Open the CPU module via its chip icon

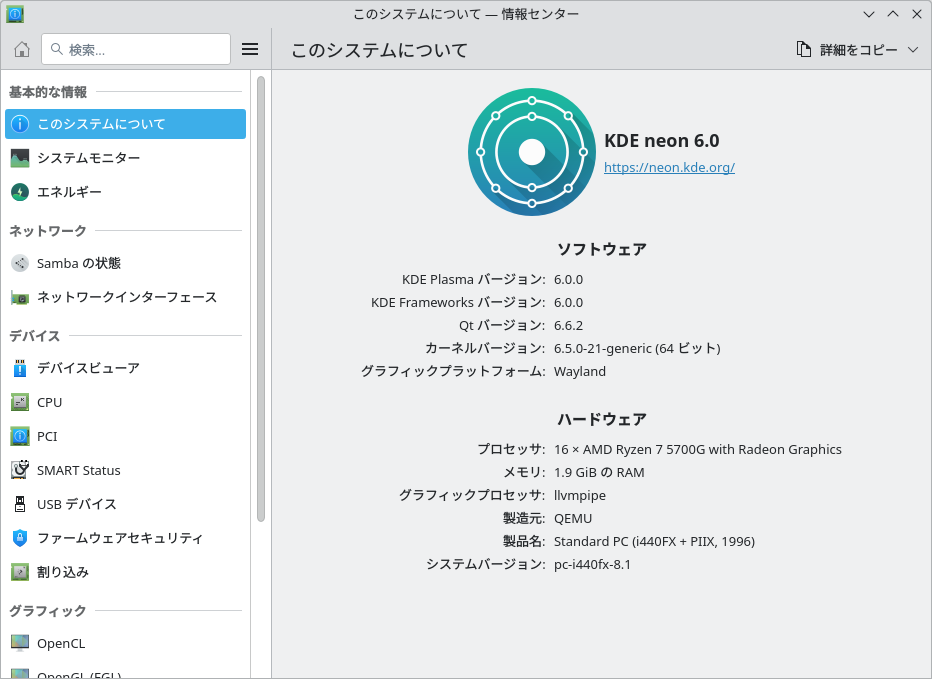20,403
